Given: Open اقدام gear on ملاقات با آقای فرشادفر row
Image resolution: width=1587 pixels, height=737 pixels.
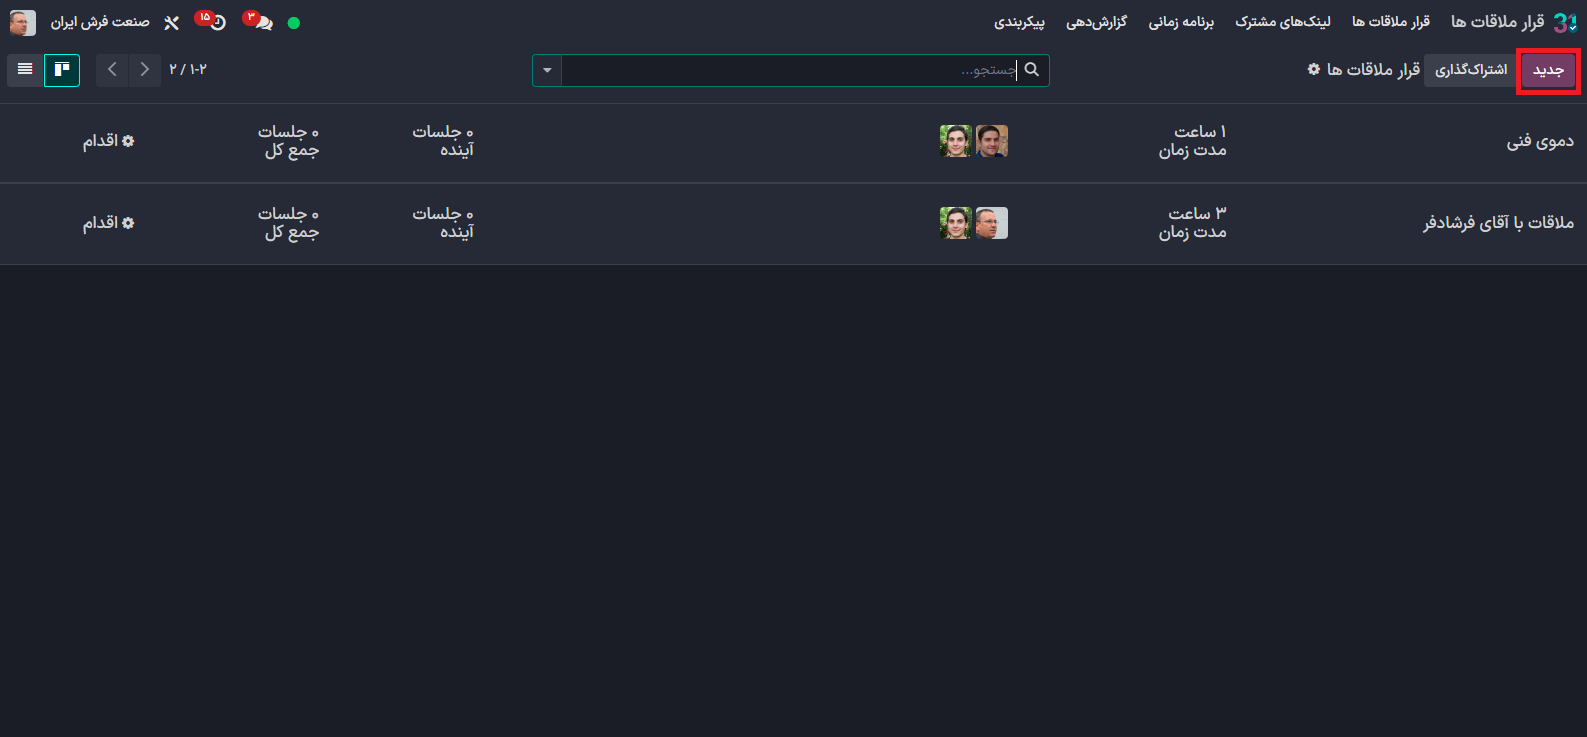Looking at the screenshot, I should pyautogui.click(x=108, y=223).
